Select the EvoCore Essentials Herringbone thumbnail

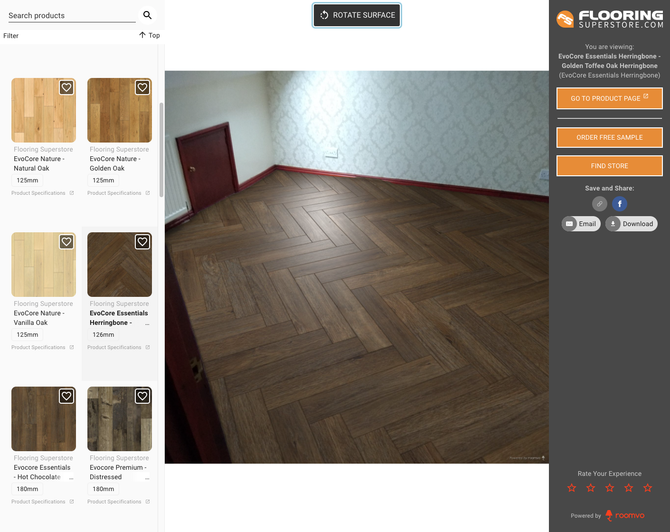119,265
